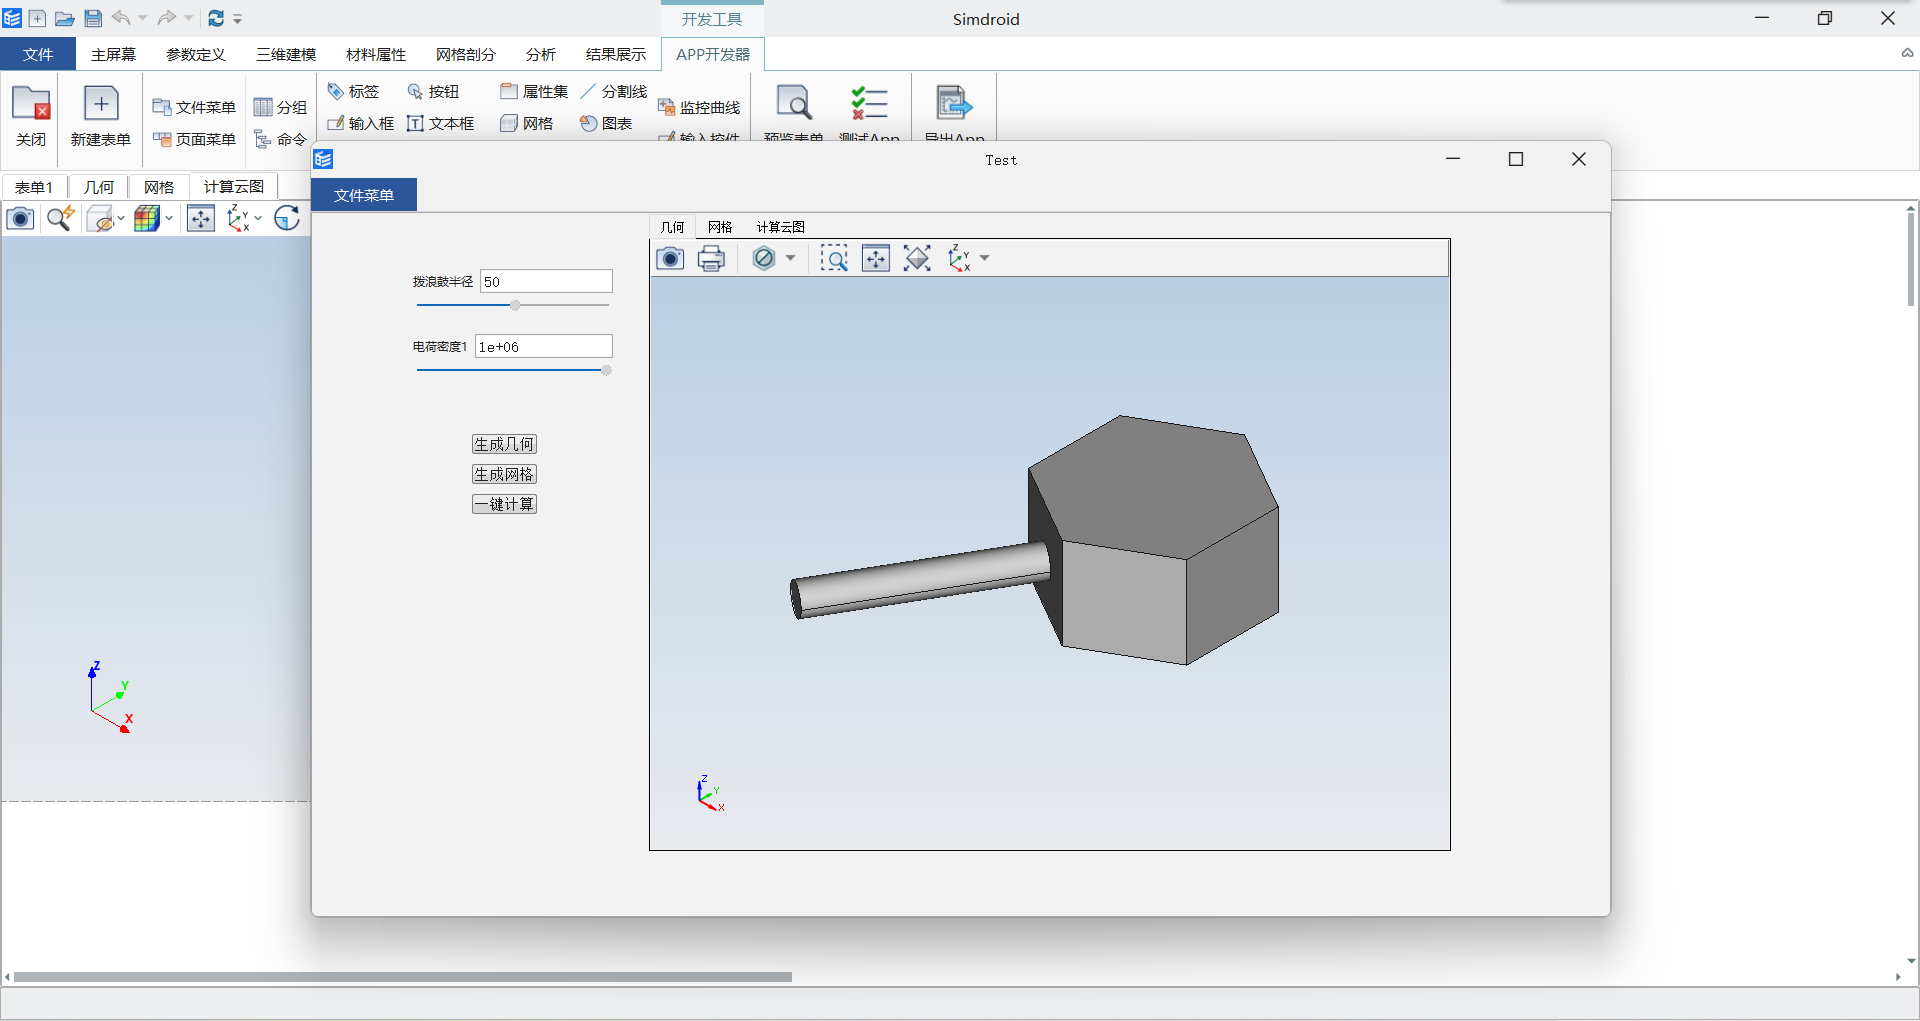Click the fit view icon in main window toolbar
This screenshot has height=1021, width=1920.
click(201, 218)
